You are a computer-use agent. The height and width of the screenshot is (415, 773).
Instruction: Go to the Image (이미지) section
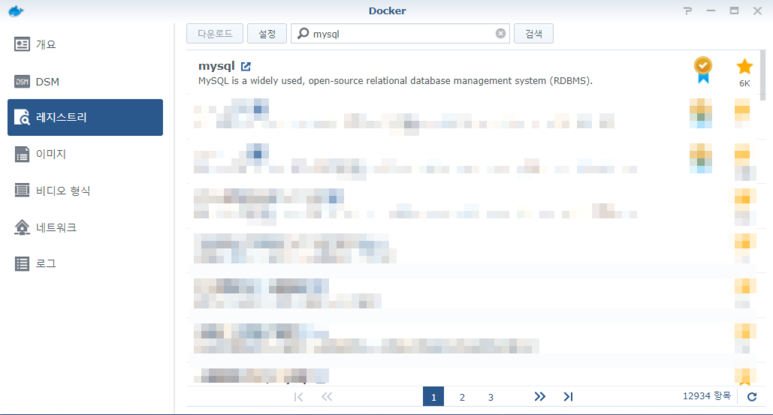85,154
